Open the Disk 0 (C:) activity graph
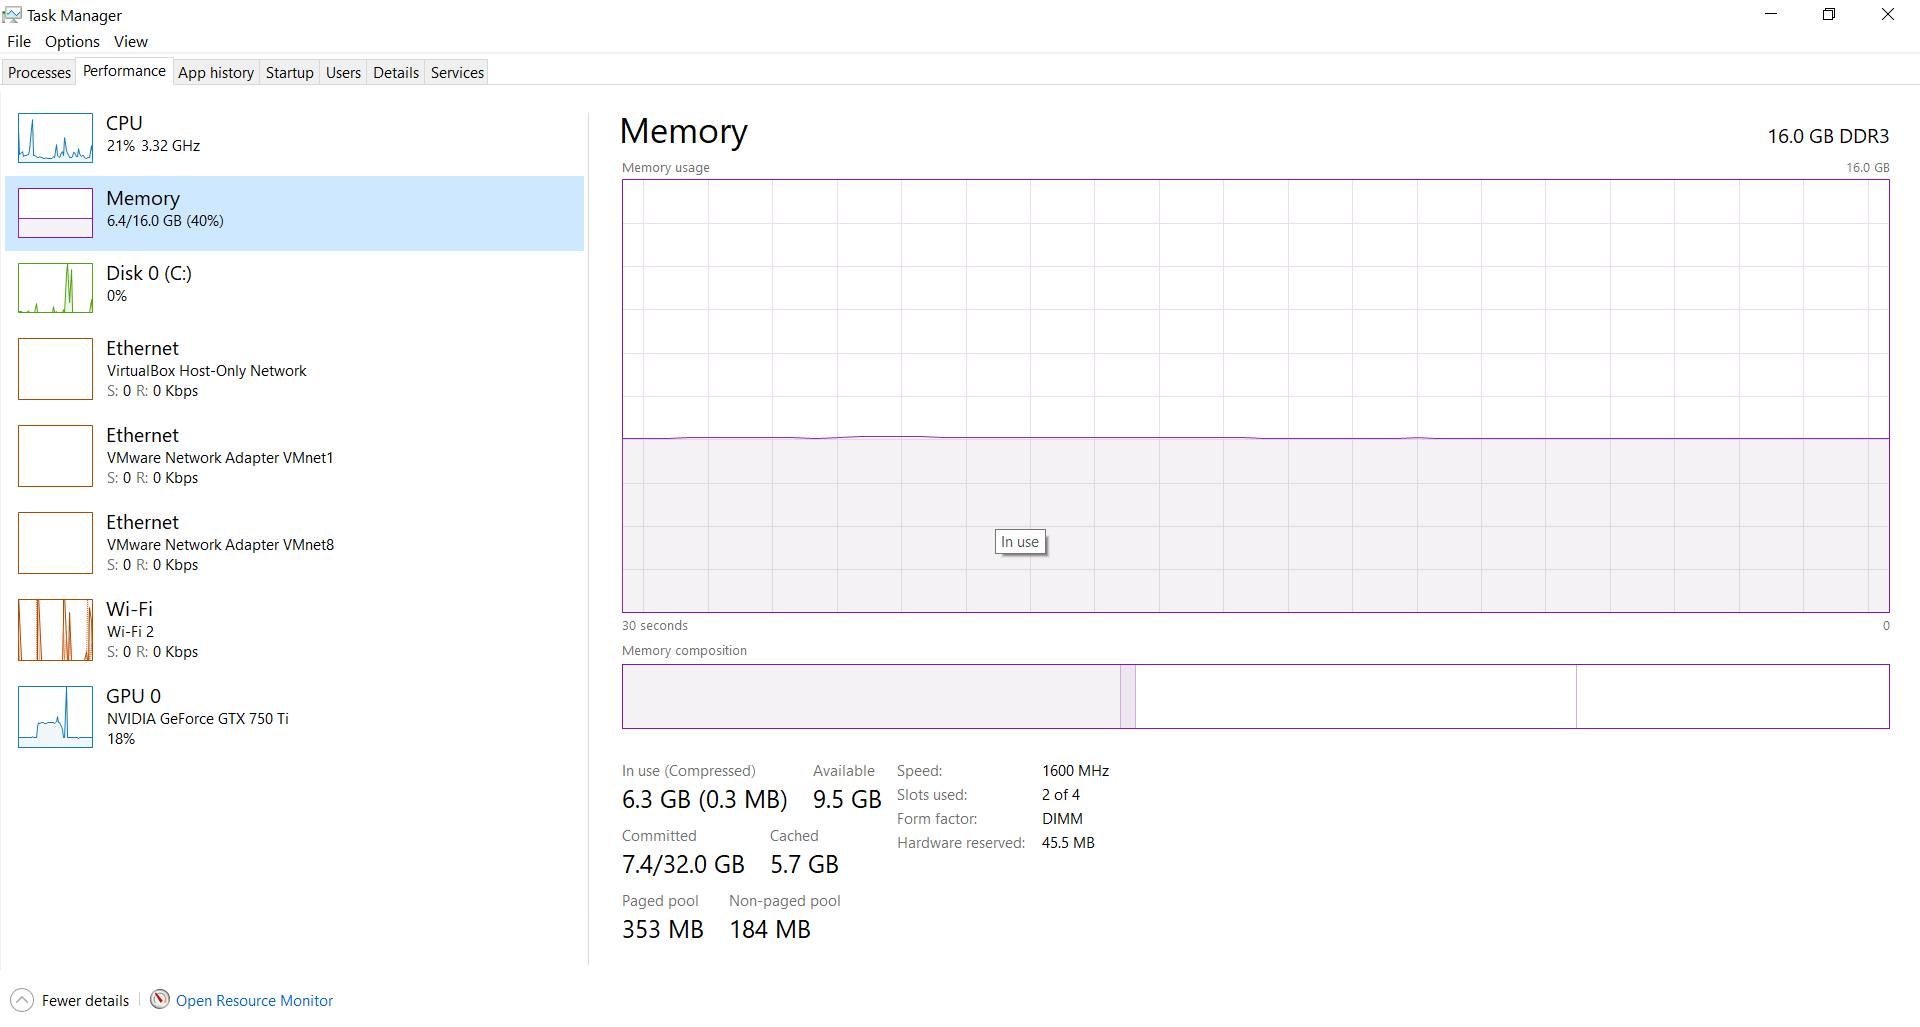1920x1027 pixels. (55, 288)
